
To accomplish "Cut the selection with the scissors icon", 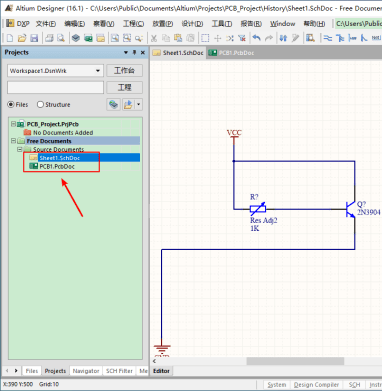I will pos(154,38).
